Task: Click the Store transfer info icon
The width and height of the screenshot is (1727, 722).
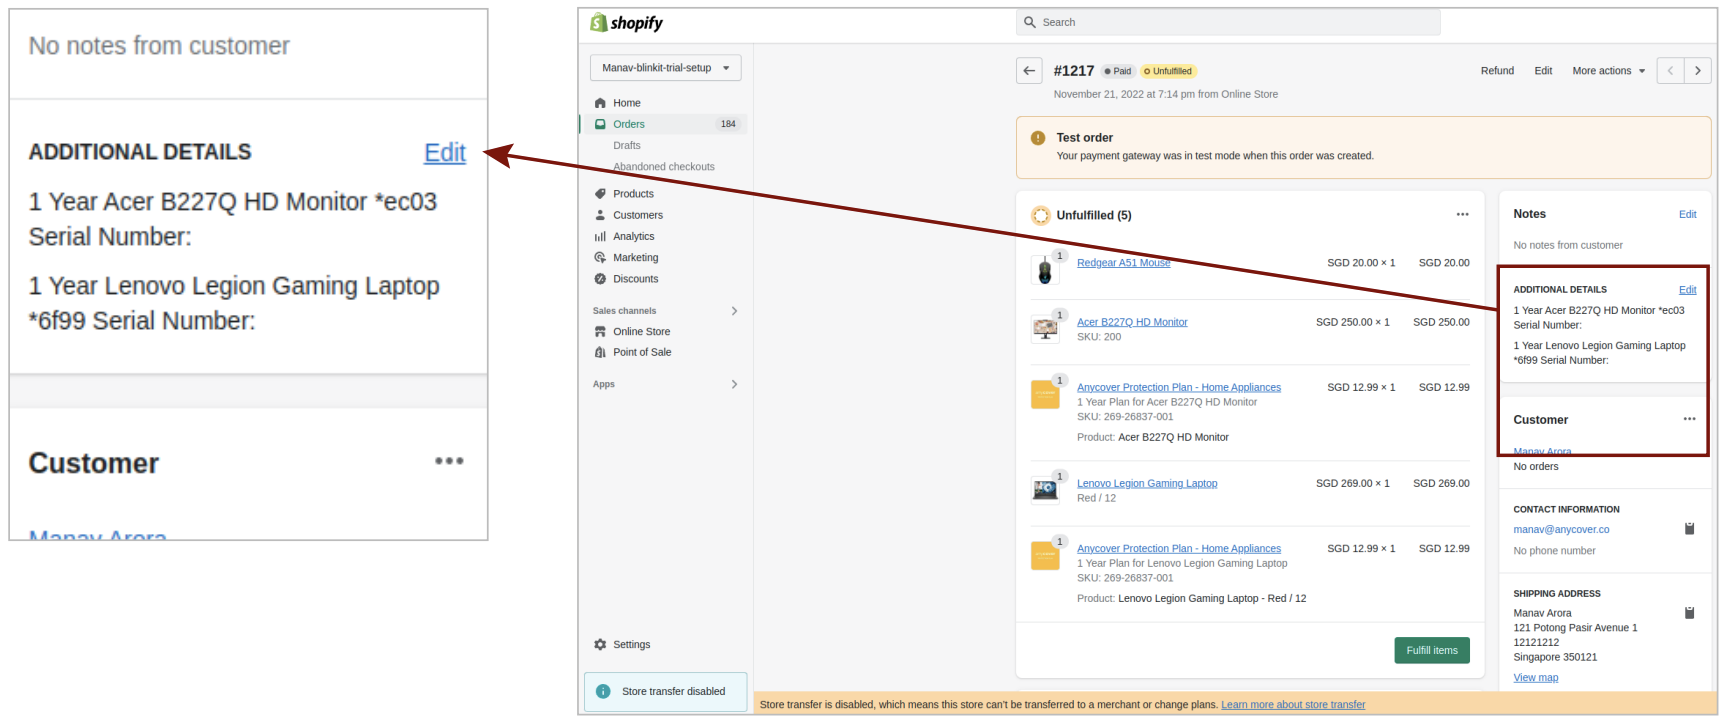Action: coord(603,692)
